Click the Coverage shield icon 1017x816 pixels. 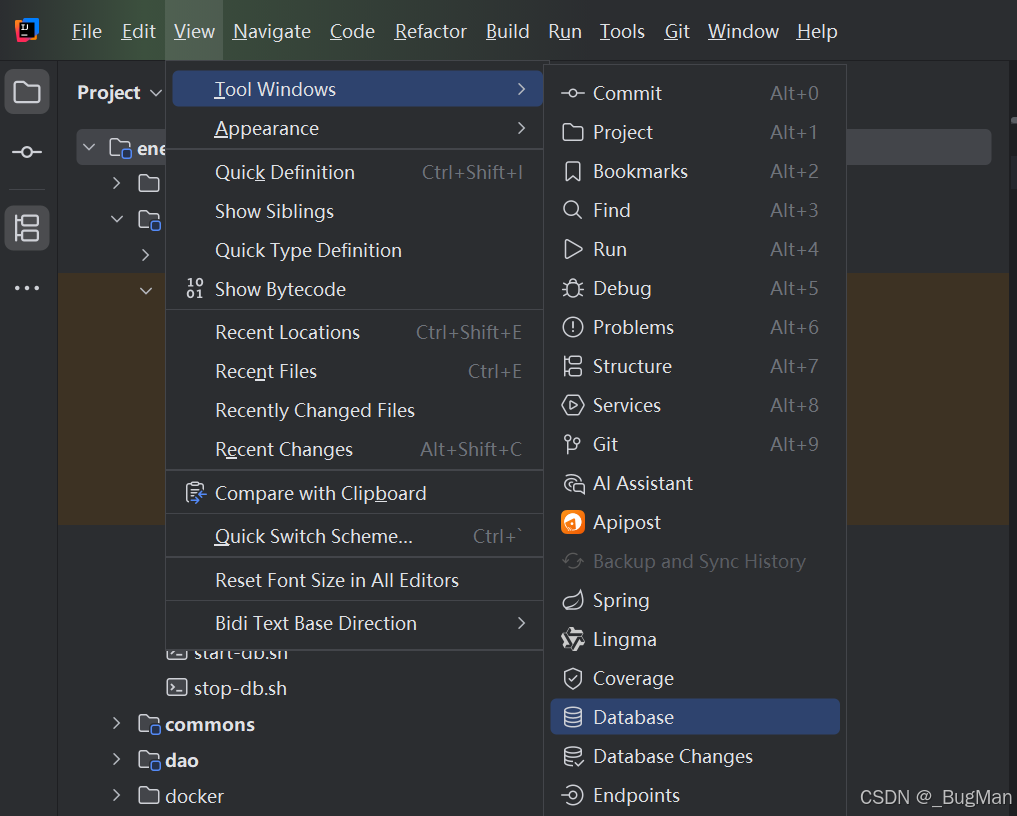pos(572,678)
